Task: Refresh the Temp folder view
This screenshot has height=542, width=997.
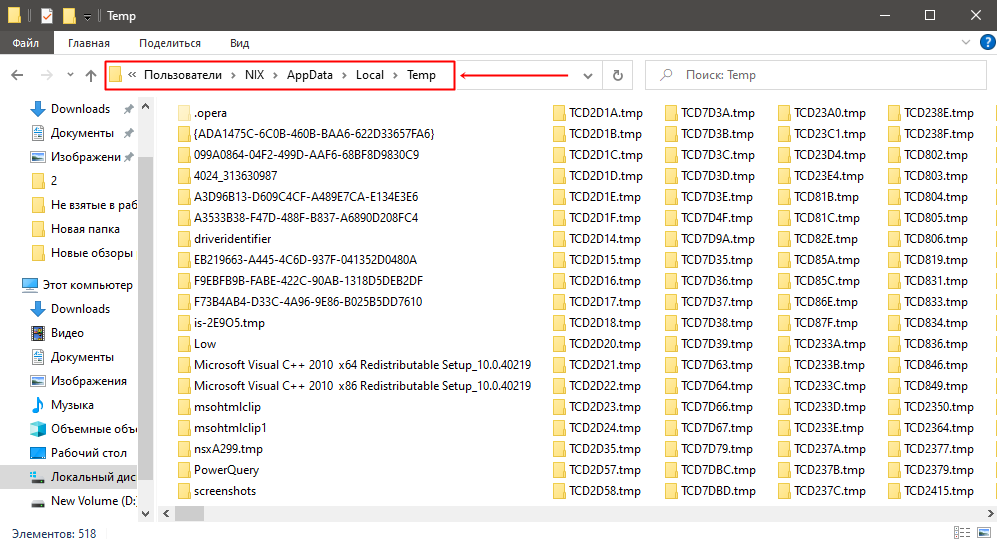Action: 617,75
